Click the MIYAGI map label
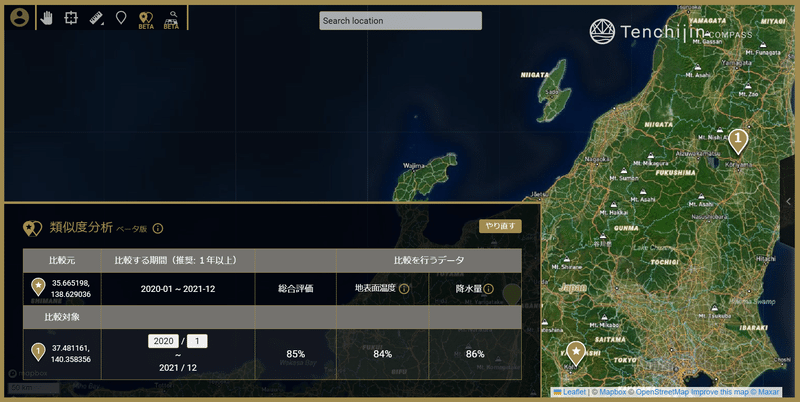The width and height of the screenshot is (800, 402). pos(773,21)
